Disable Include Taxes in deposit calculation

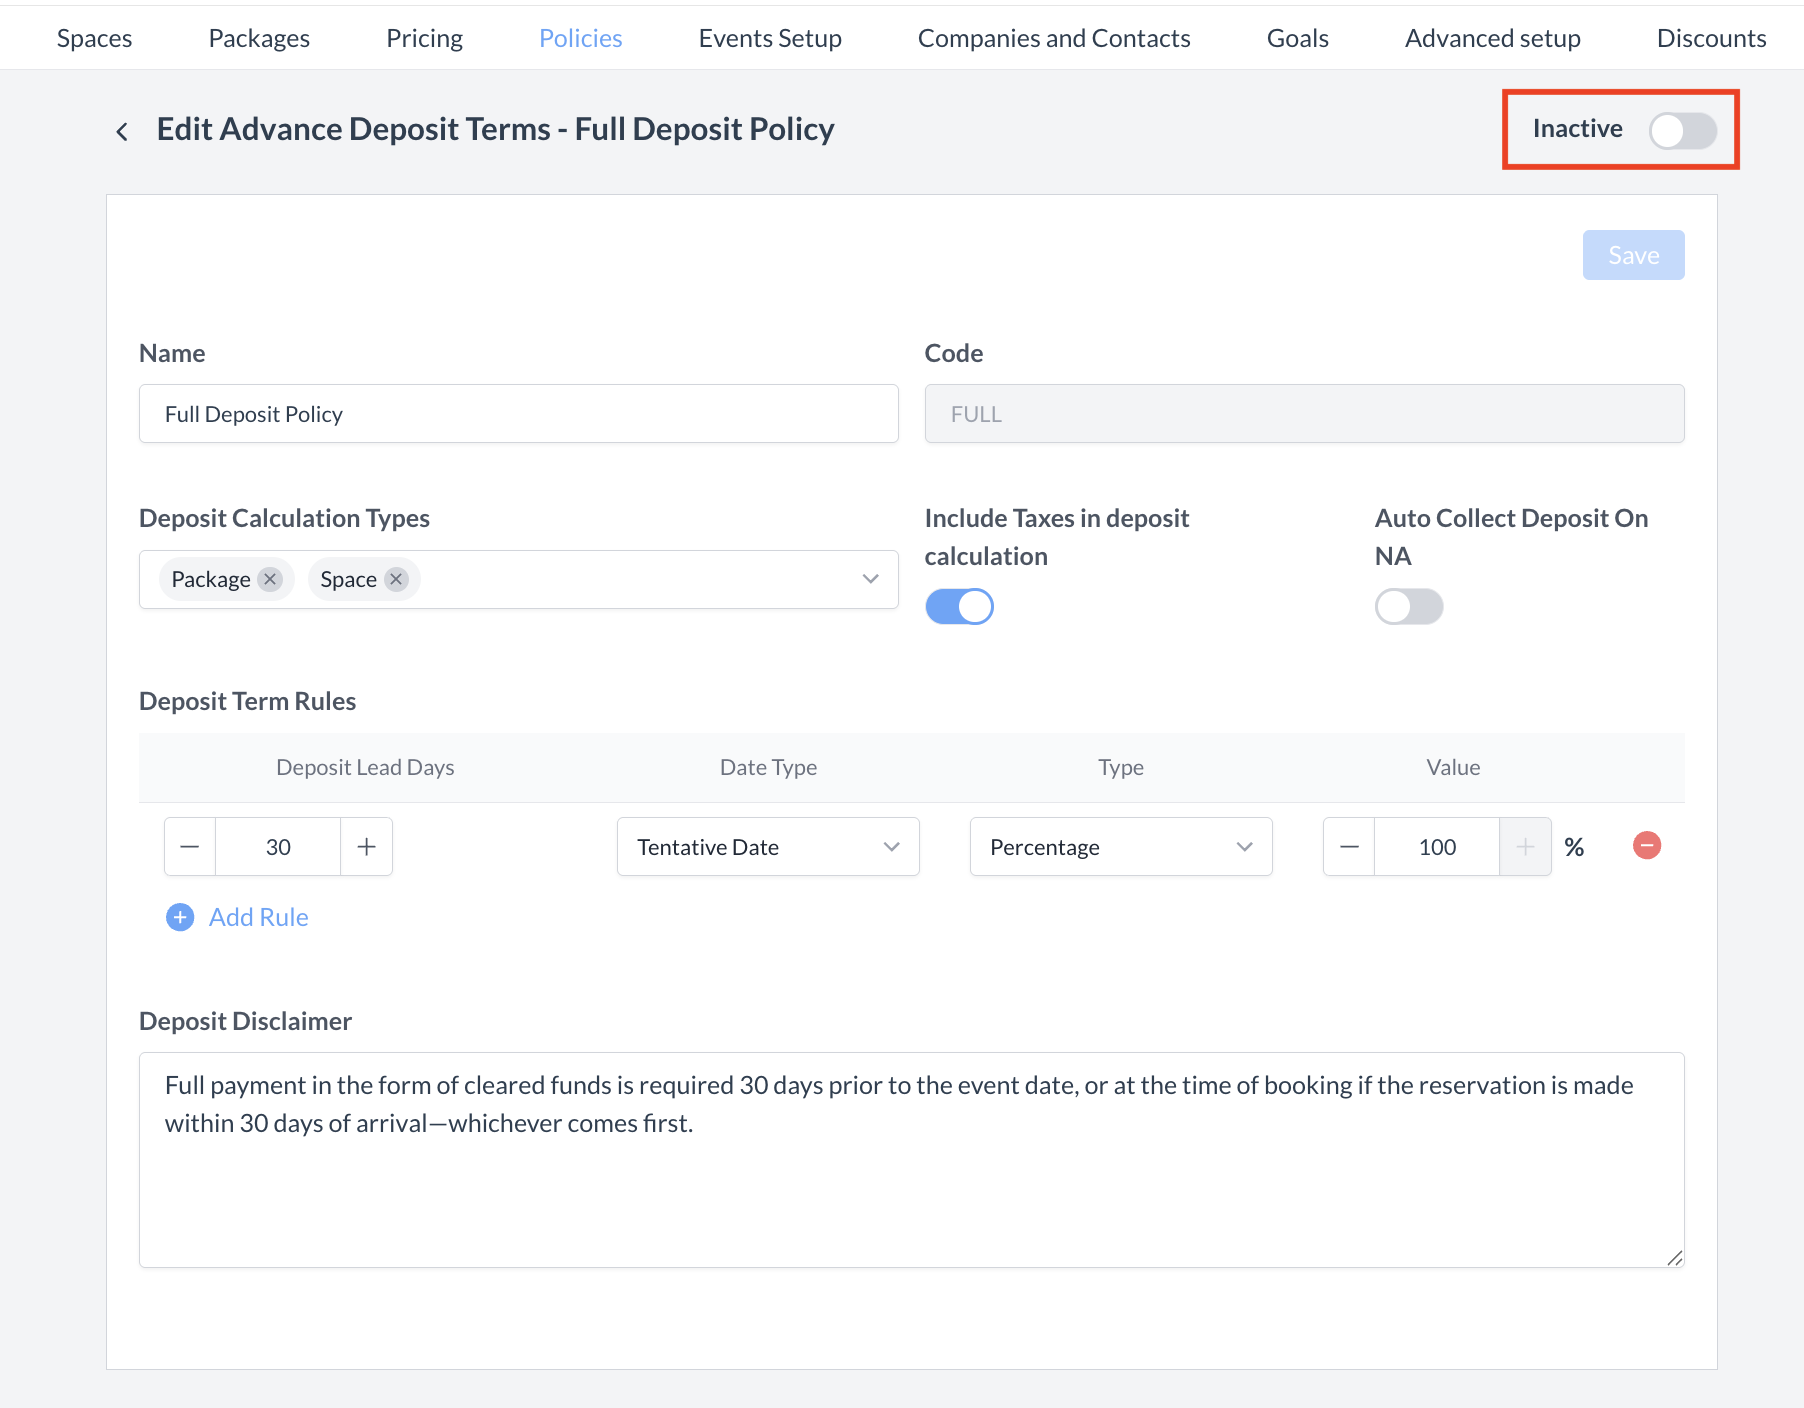(959, 606)
